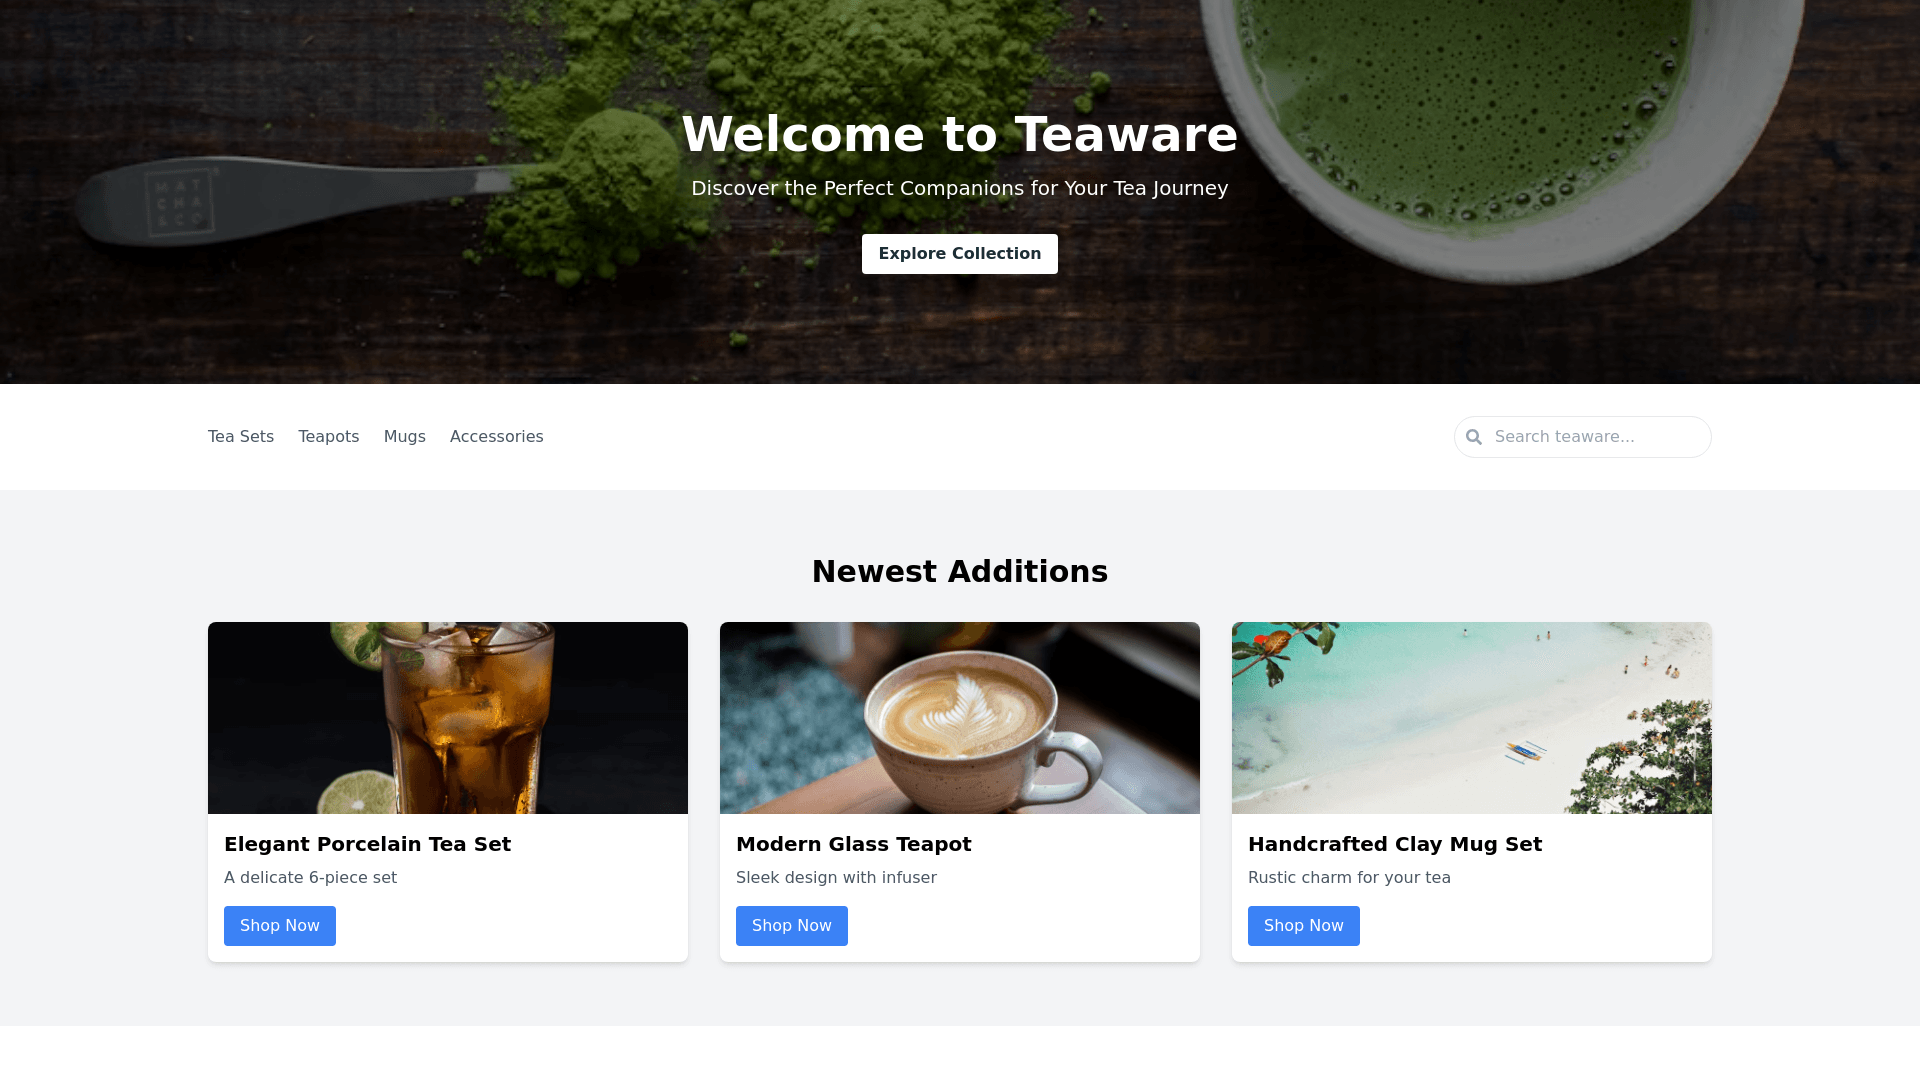This screenshot has width=1920, height=1080.
Task: Click the search magnifier icon
Action: point(1474,437)
